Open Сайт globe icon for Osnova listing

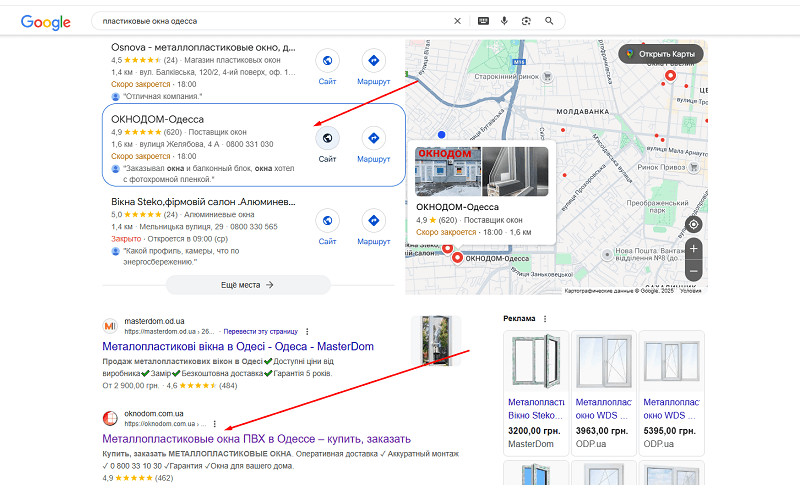click(328, 61)
